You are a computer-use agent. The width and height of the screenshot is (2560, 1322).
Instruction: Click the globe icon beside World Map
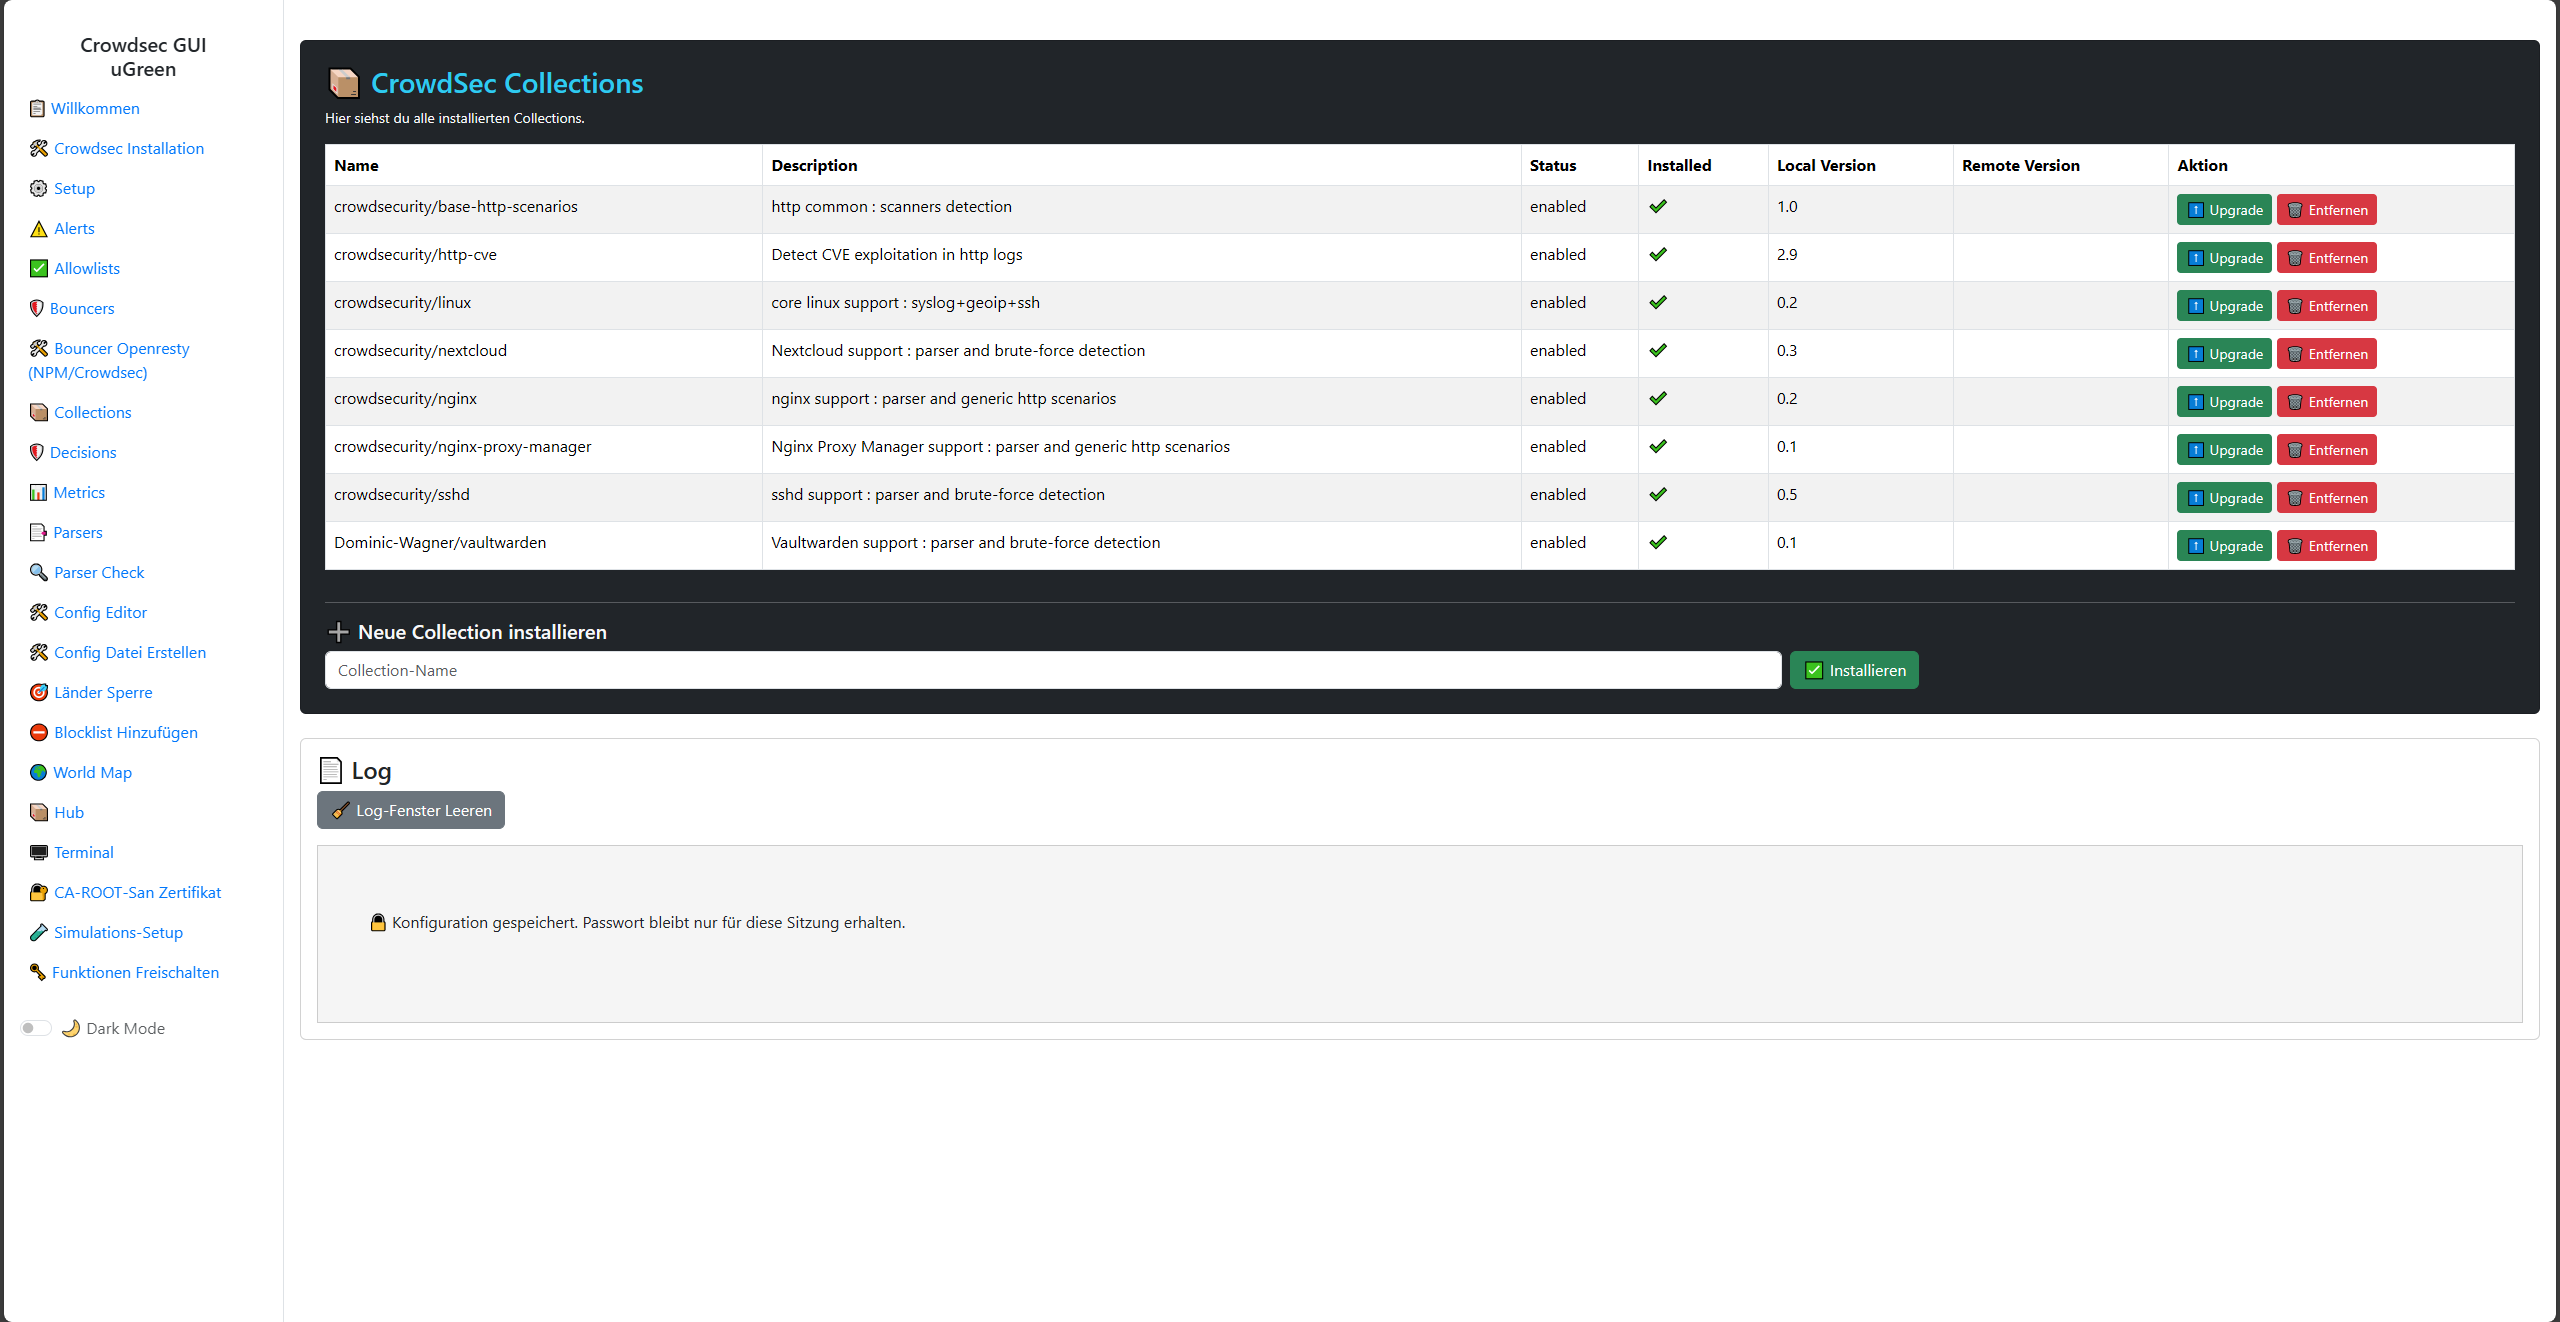[38, 772]
